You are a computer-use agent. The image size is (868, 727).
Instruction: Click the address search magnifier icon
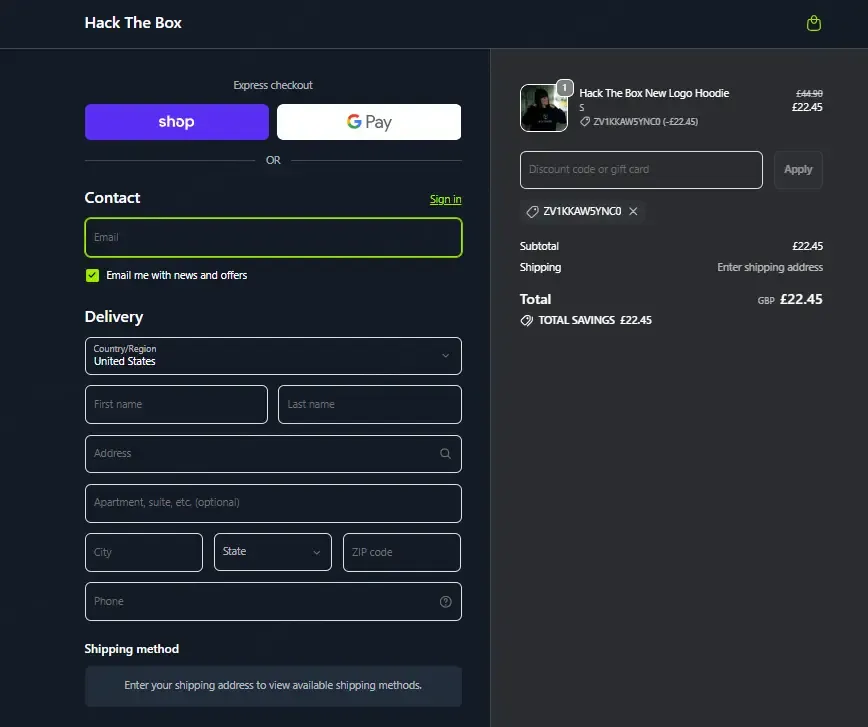tap(445, 454)
